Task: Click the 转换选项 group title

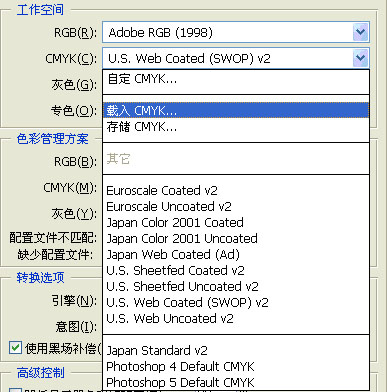Action: coord(40,277)
